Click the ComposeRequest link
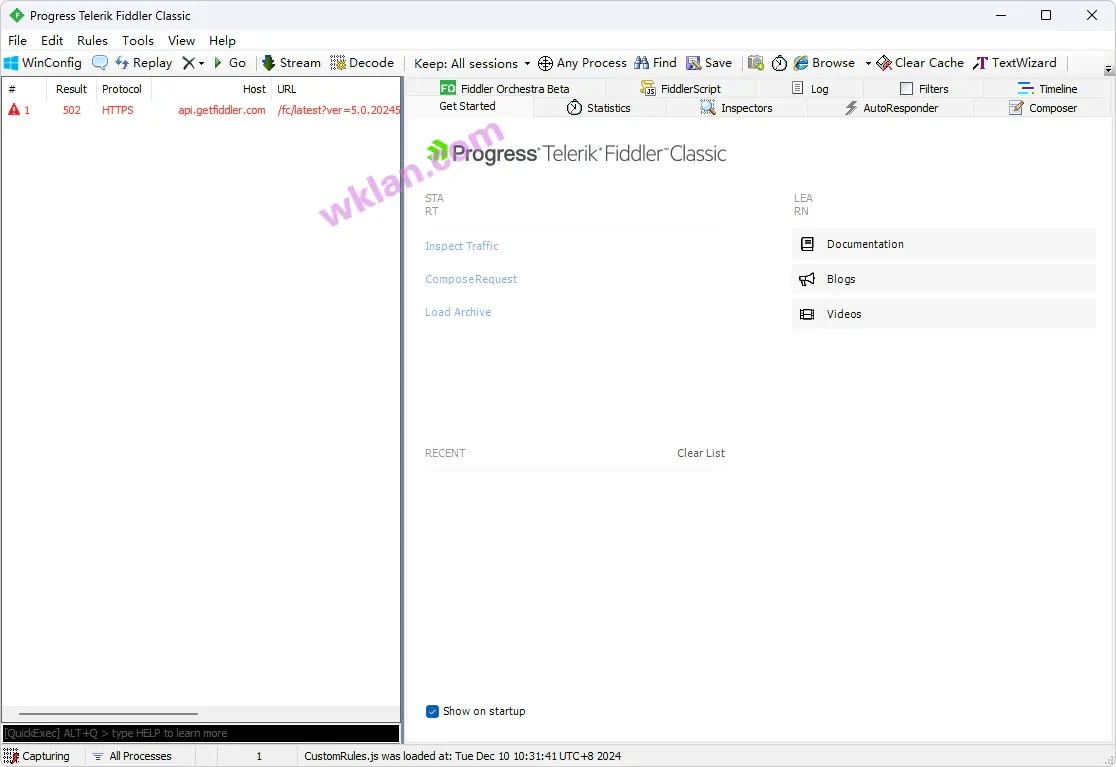The height and width of the screenshot is (767, 1116). tap(471, 280)
